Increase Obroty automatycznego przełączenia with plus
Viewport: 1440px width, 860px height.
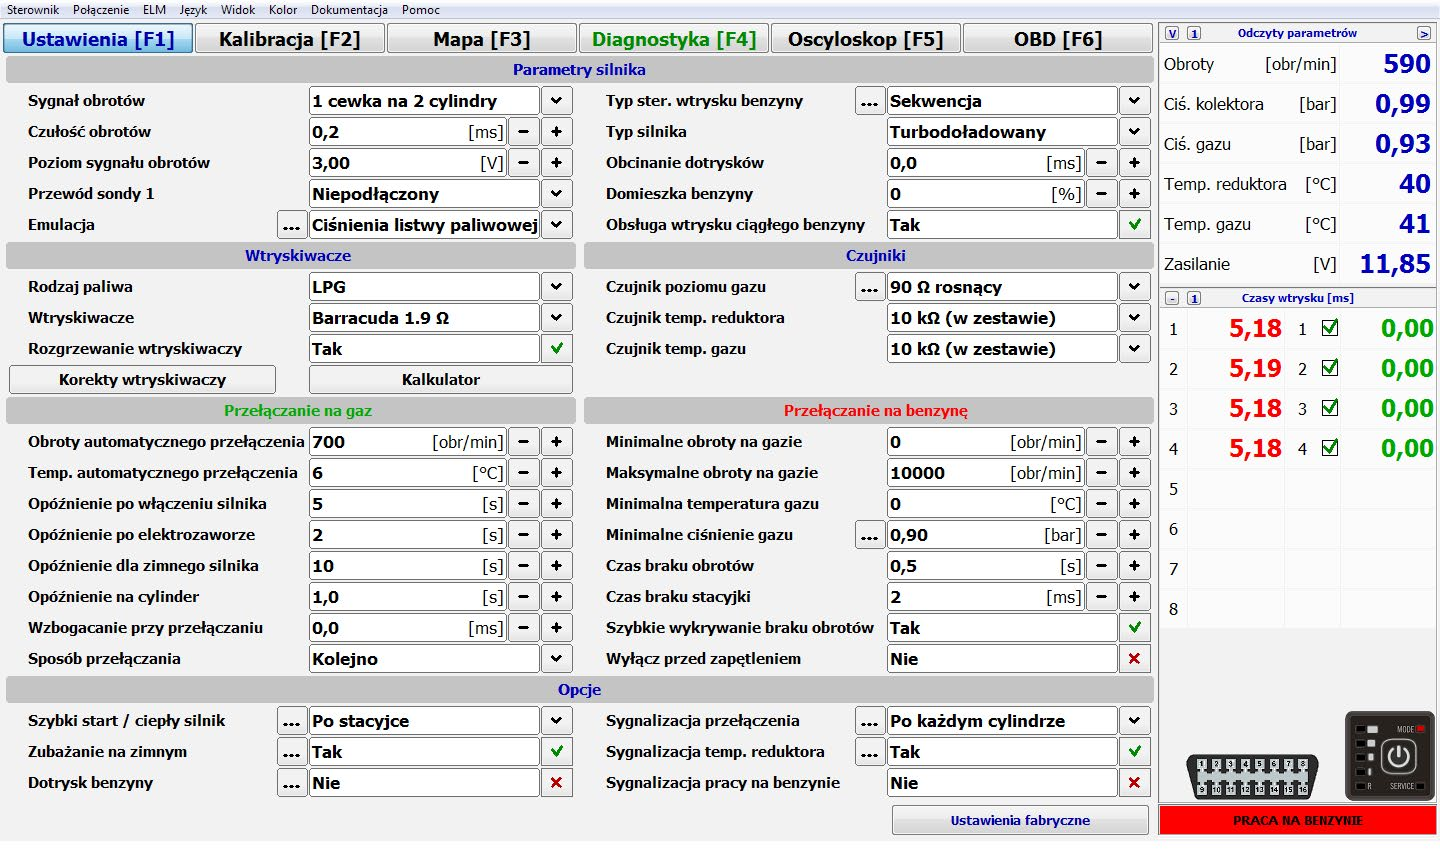[x=556, y=442]
